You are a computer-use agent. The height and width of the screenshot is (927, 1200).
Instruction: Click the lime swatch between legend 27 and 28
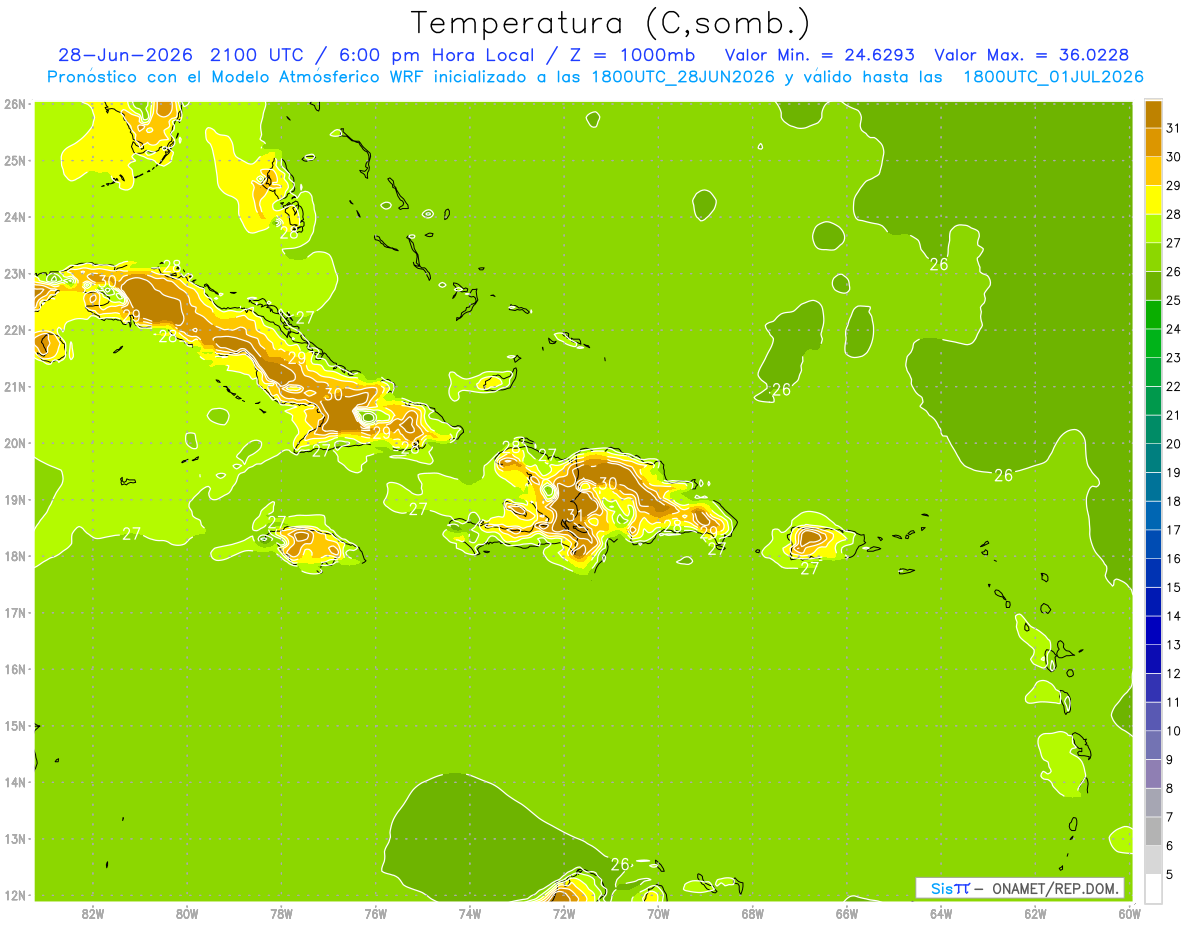(x=1153, y=228)
